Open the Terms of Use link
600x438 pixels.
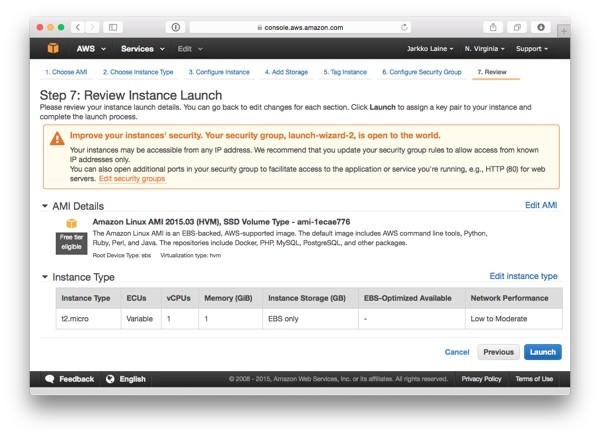click(x=534, y=379)
